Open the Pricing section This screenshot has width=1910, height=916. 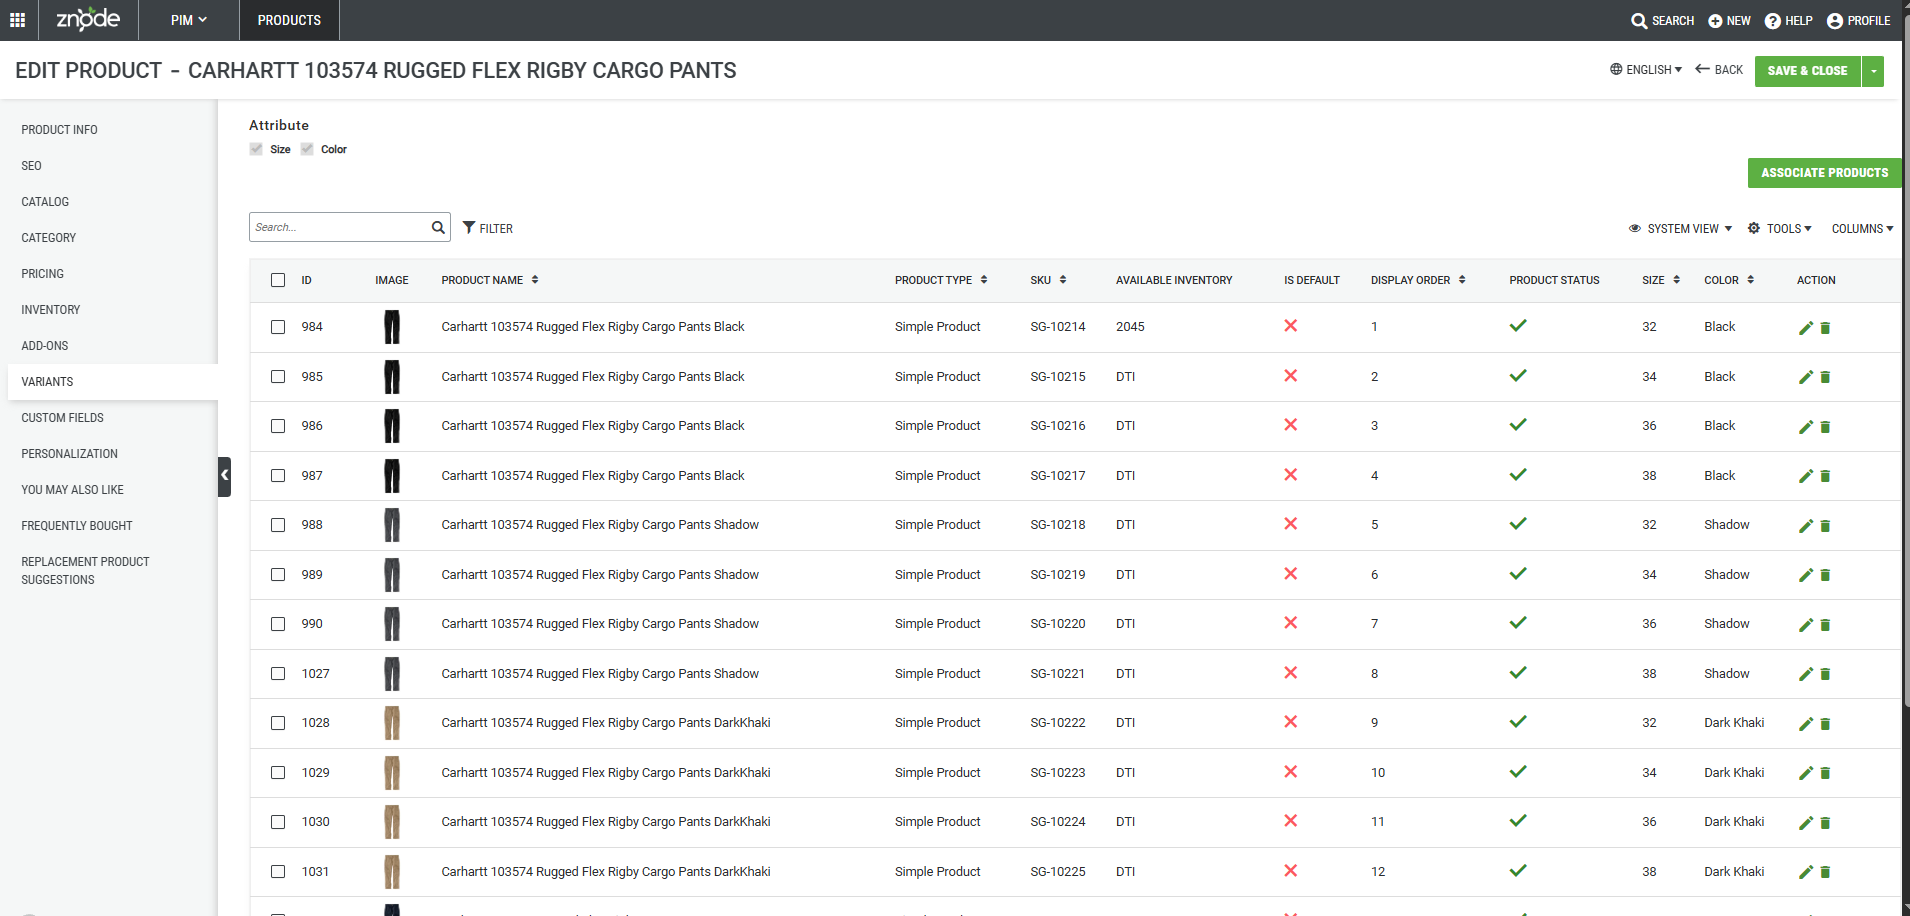43,274
